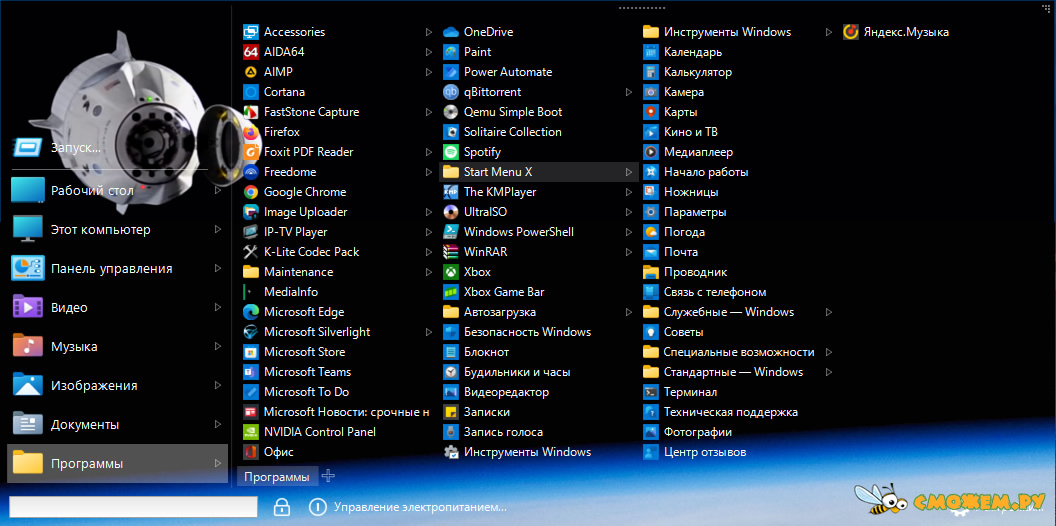Open Microsoft Edge icon

click(x=251, y=312)
